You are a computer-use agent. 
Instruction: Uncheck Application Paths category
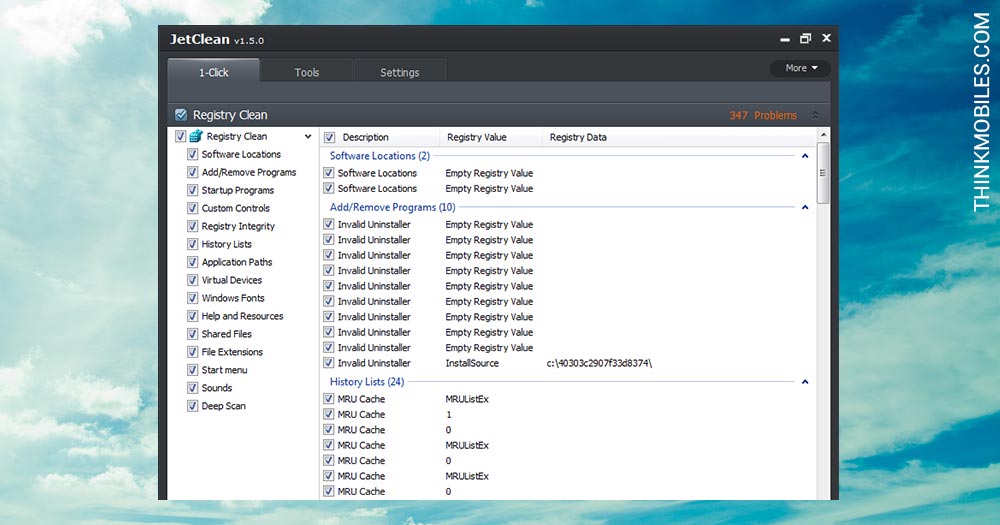192,262
